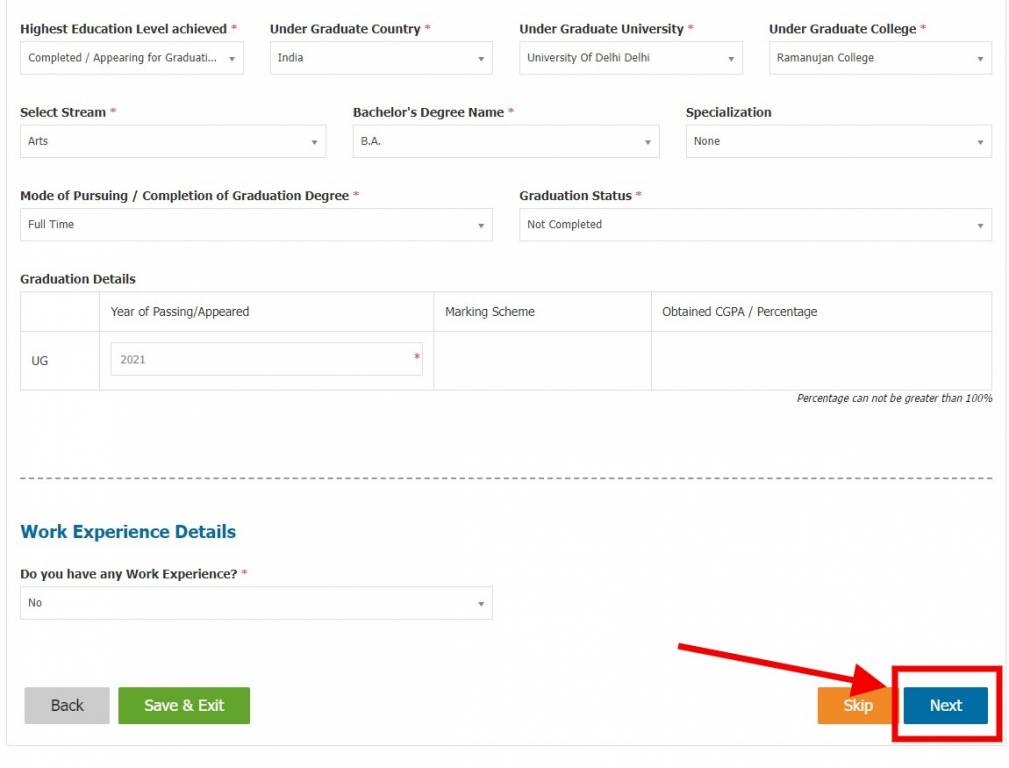Click arrow icon on Under Graduate College
Viewport: 1009px width, 768px height.
click(980, 59)
